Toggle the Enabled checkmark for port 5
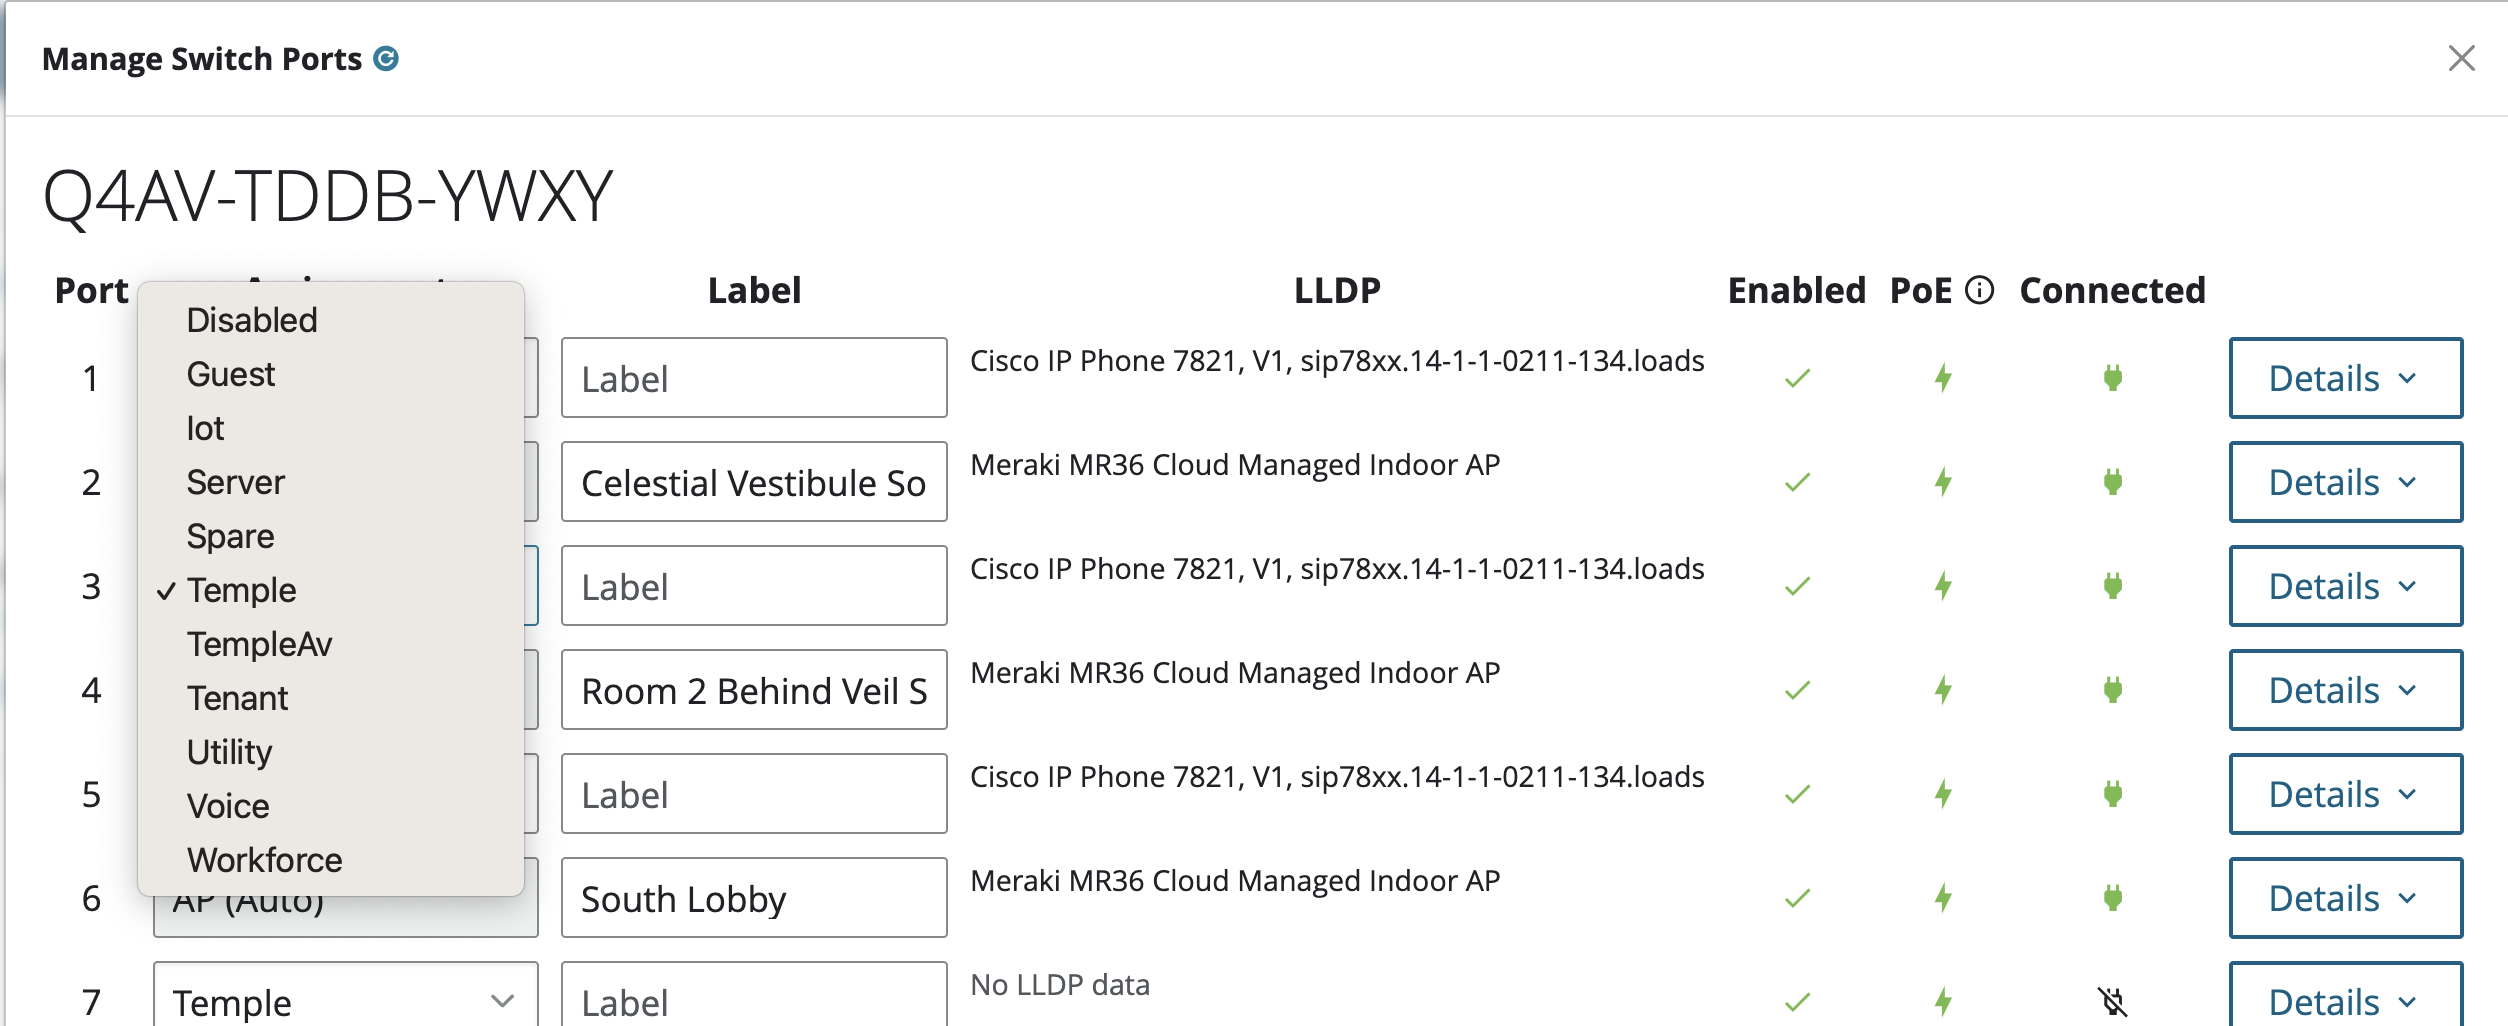 coord(1797,794)
